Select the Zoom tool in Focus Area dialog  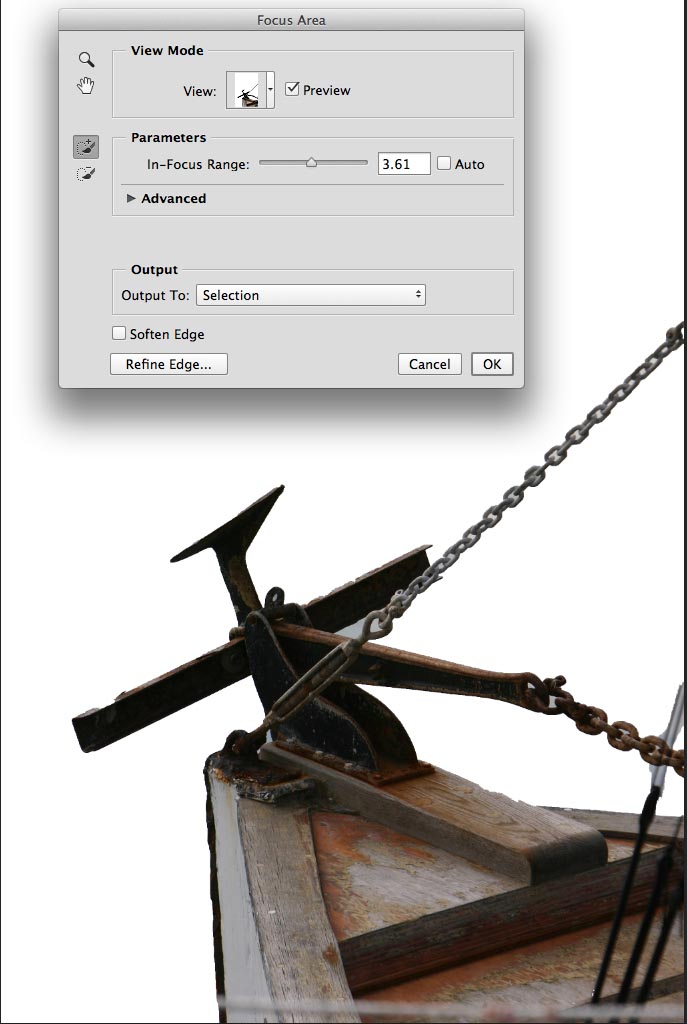point(86,59)
